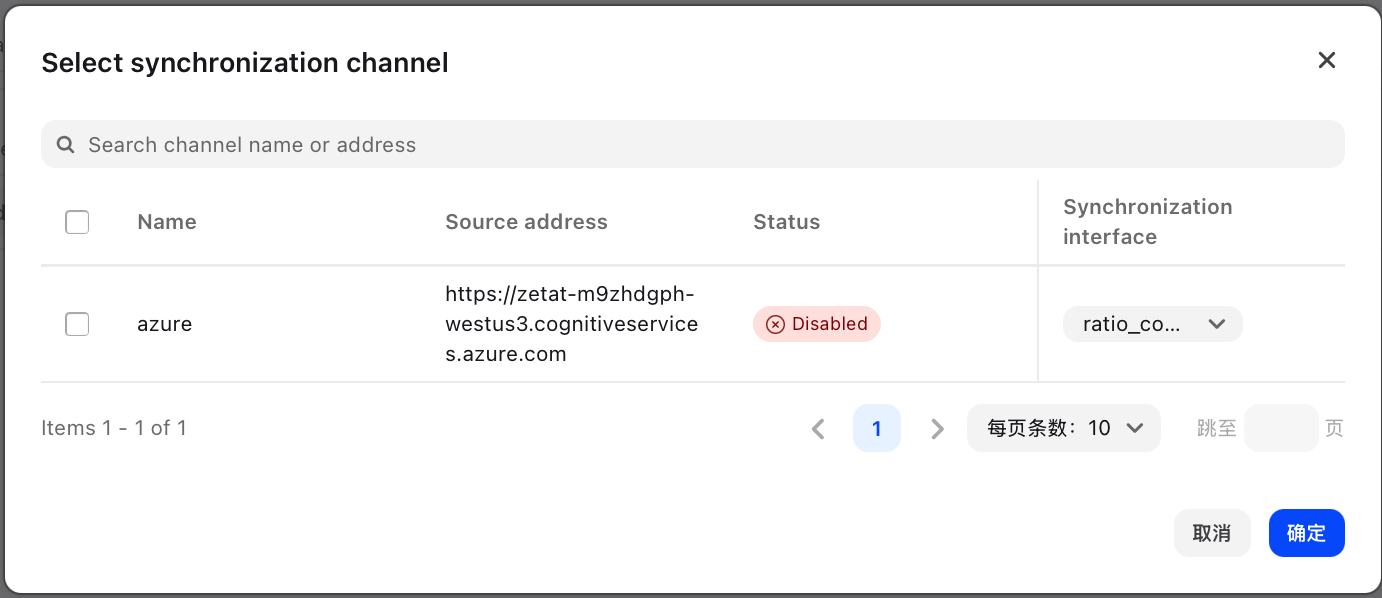Screen dimensions: 1382x598
Task: Click the Name column header
Action: [x=167, y=222]
